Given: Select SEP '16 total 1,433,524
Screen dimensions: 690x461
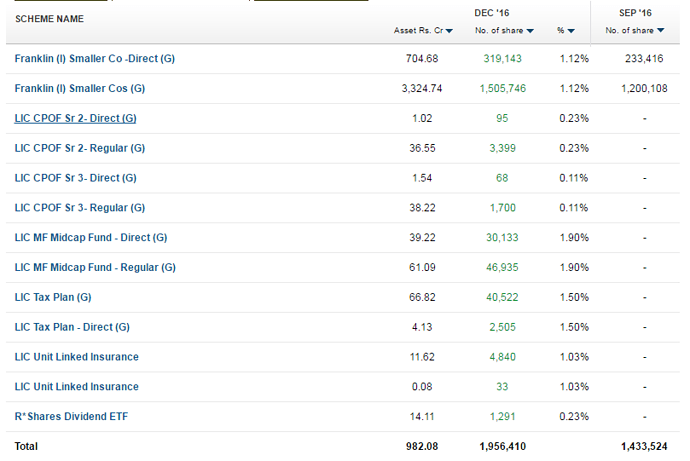Looking at the screenshot, I should pyautogui.click(x=644, y=446).
